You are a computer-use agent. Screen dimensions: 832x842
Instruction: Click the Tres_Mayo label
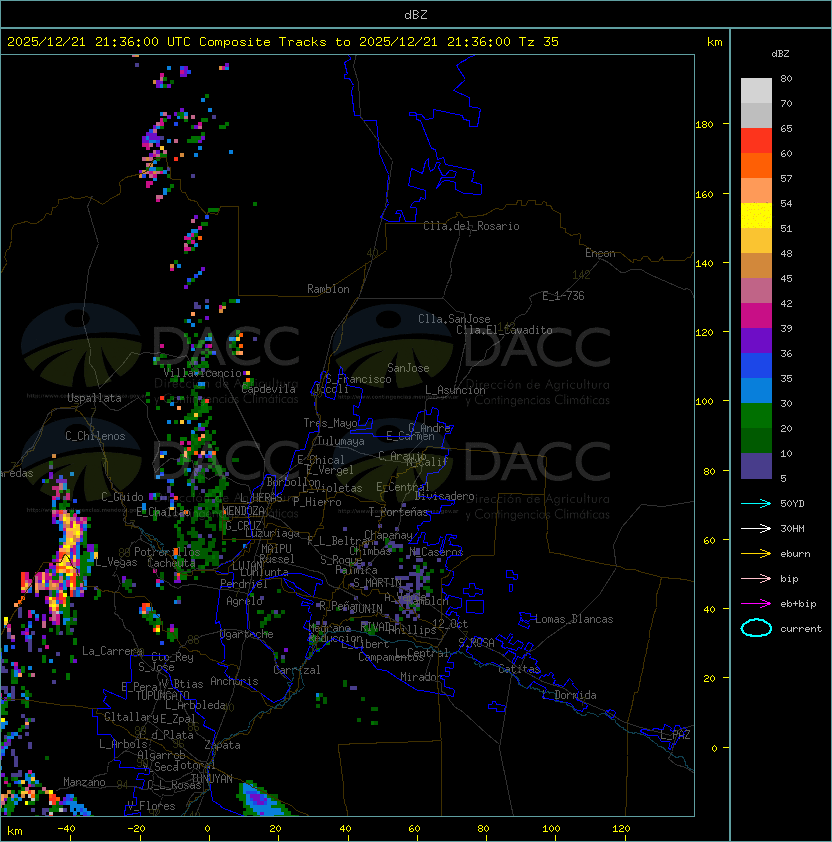330,423
